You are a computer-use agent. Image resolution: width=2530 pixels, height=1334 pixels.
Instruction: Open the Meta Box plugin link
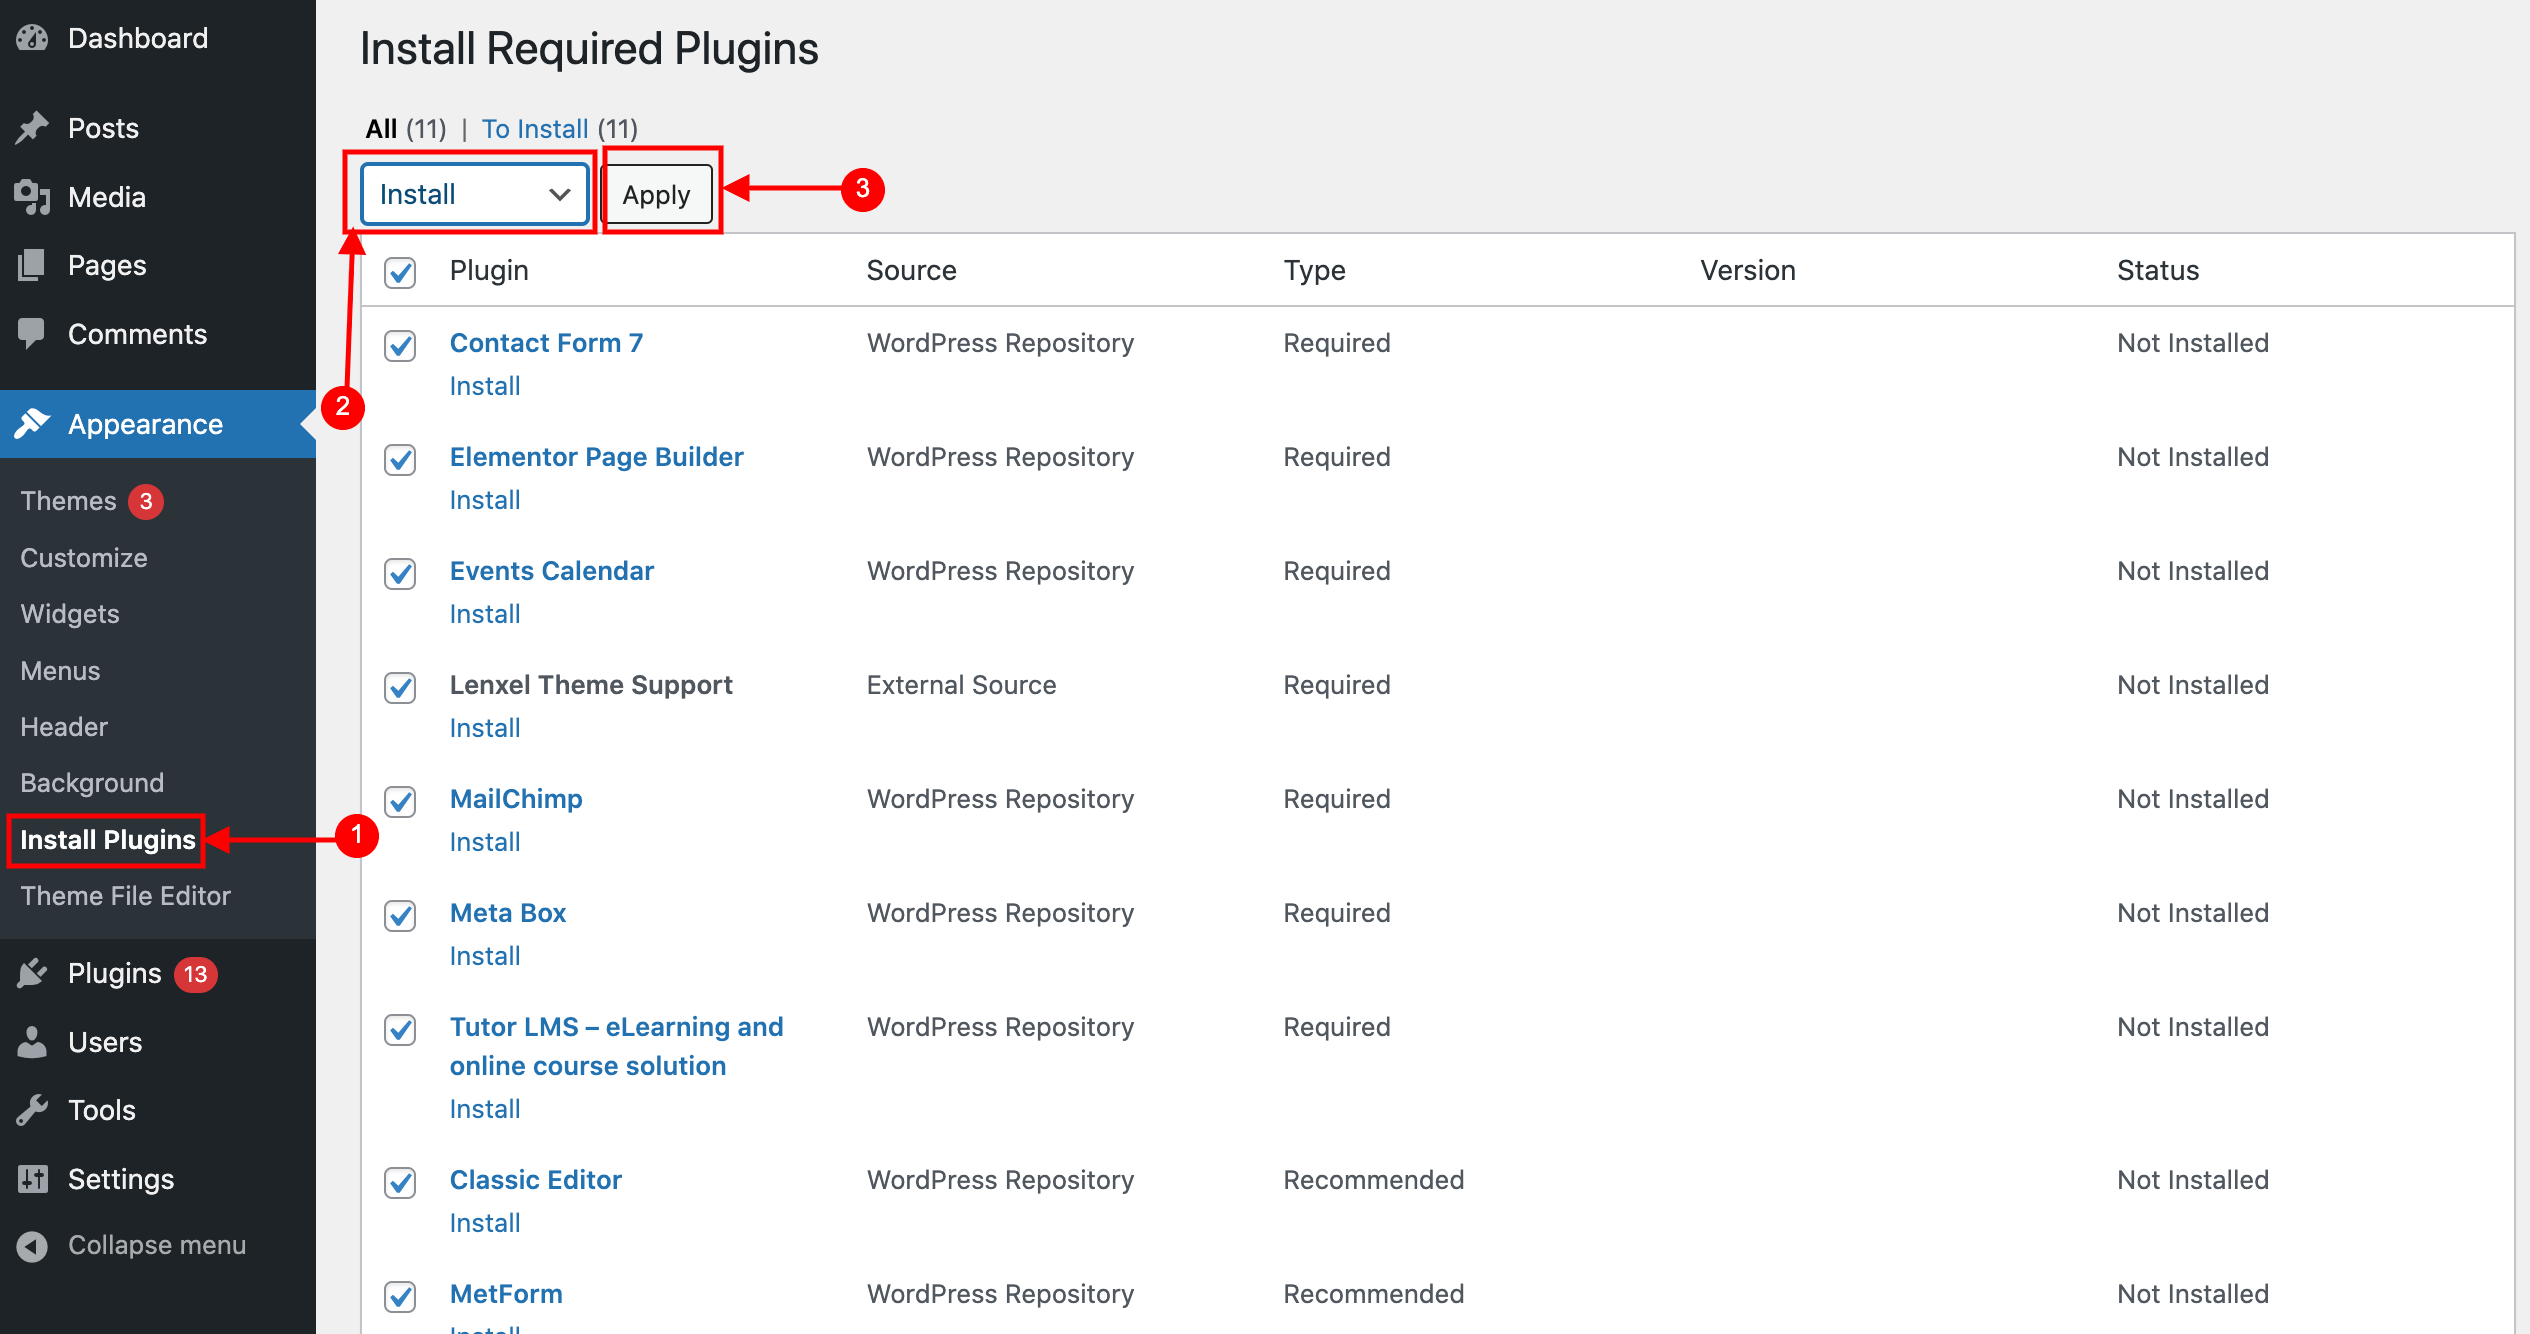coord(508,913)
